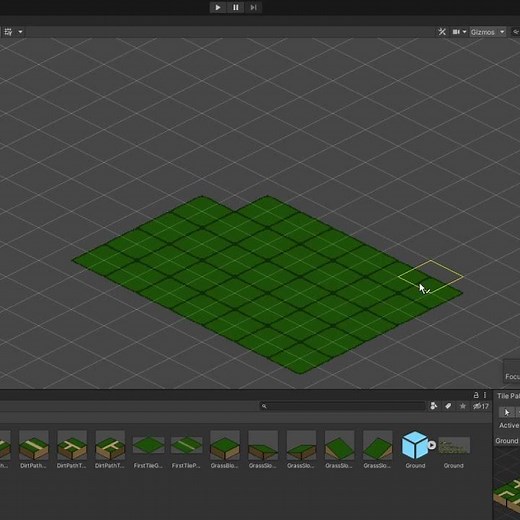Toggle the Project panel lock icon
The height and width of the screenshot is (520, 520).
pyautogui.click(x=476, y=395)
